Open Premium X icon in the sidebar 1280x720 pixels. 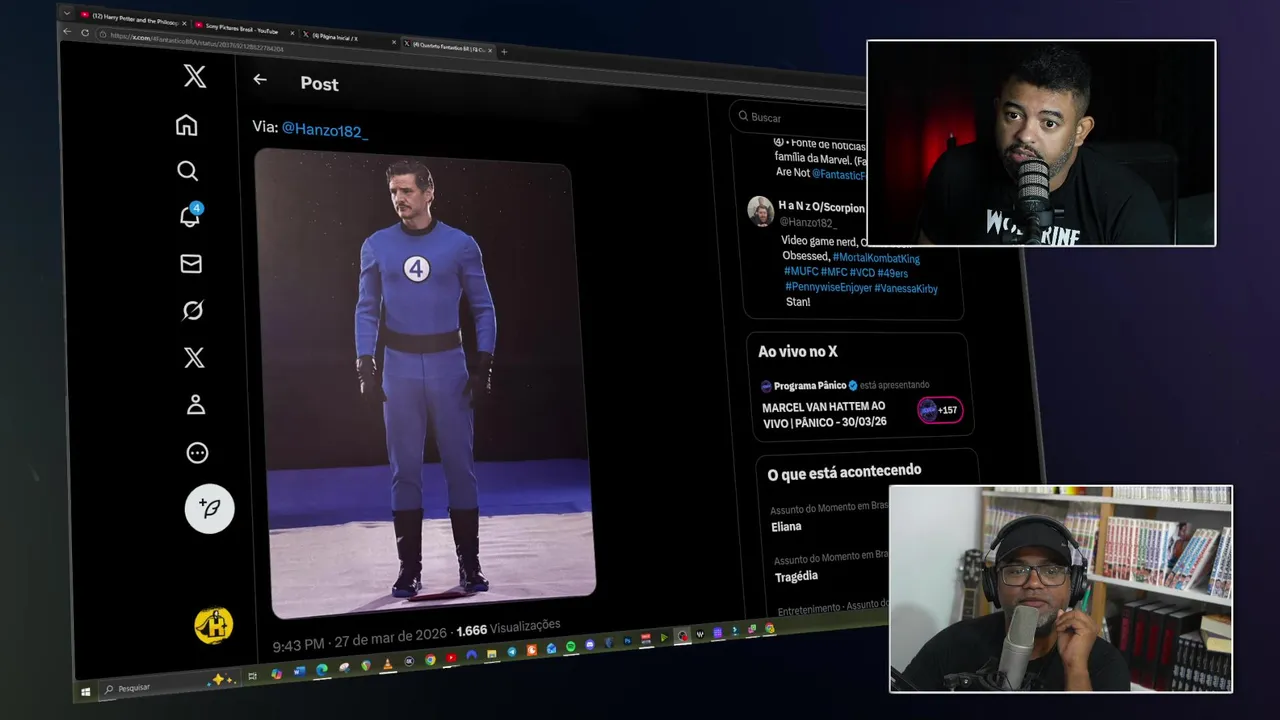click(194, 358)
